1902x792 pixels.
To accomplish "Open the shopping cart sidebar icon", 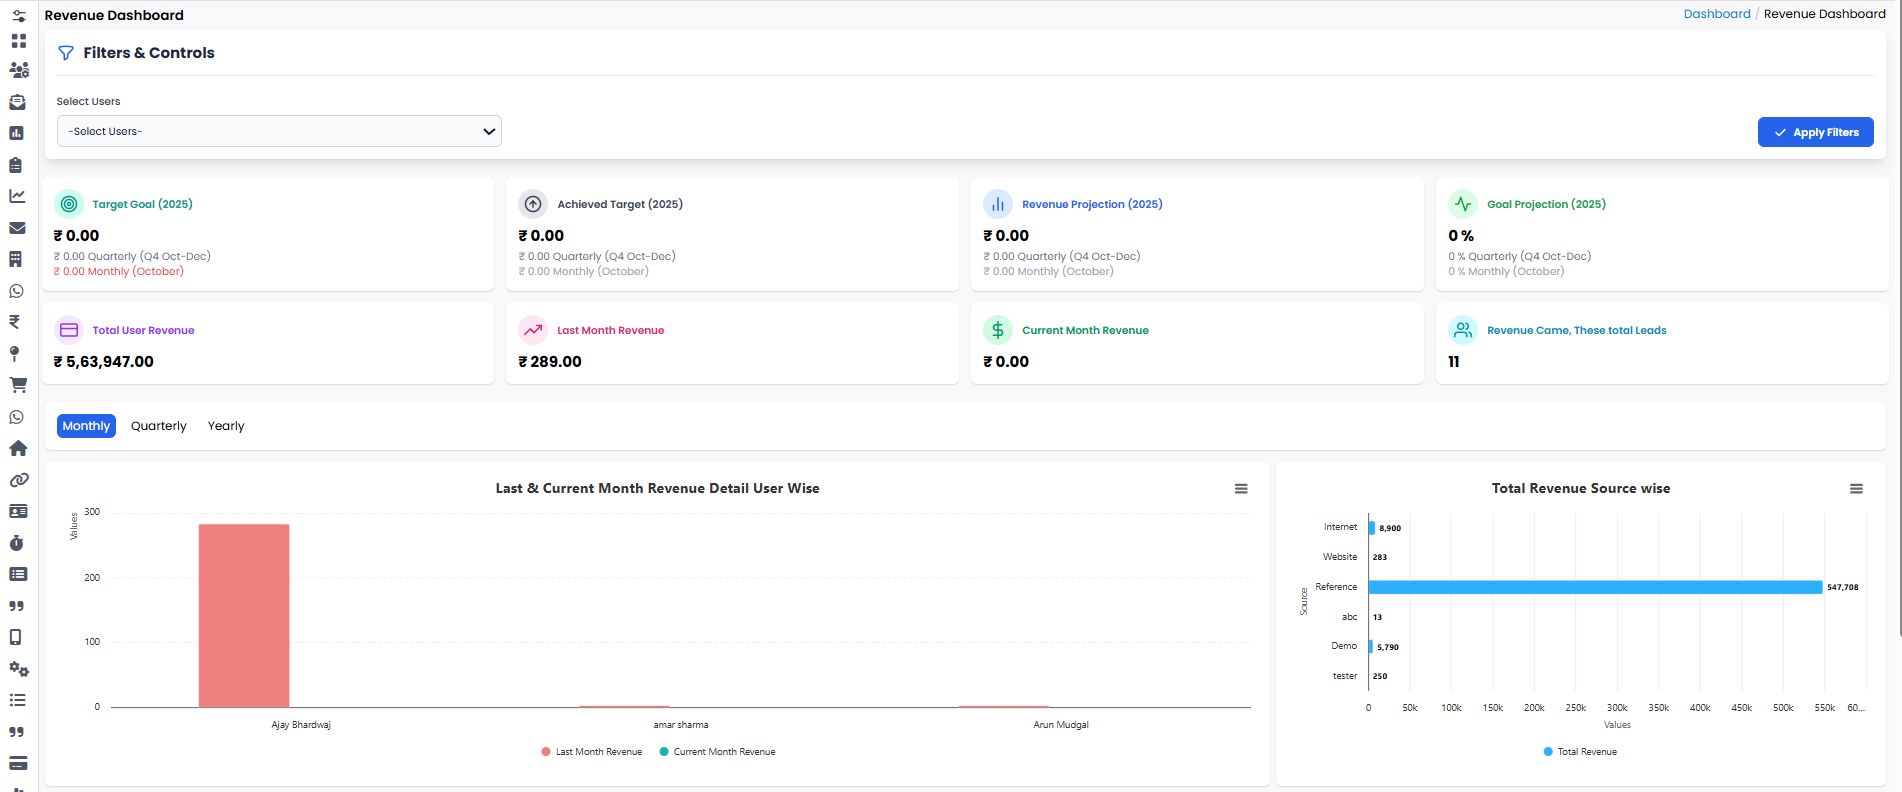I will click(x=18, y=385).
